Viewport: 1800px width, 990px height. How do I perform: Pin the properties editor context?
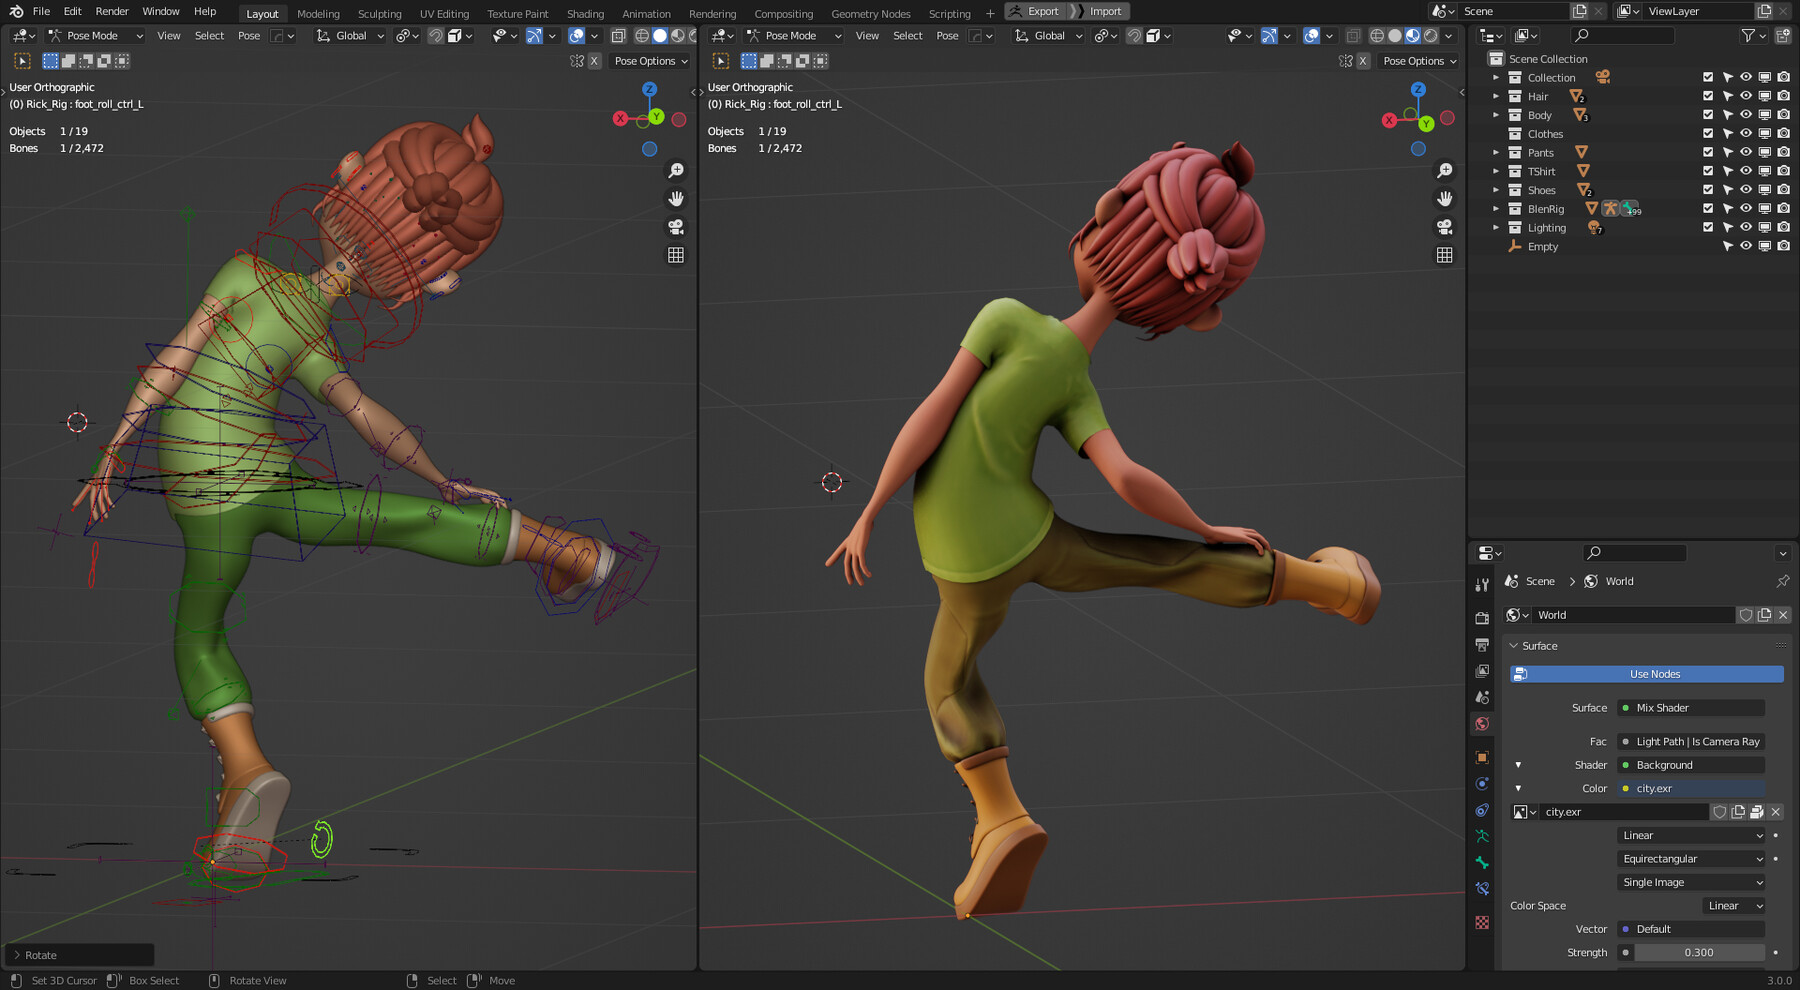[x=1782, y=581]
